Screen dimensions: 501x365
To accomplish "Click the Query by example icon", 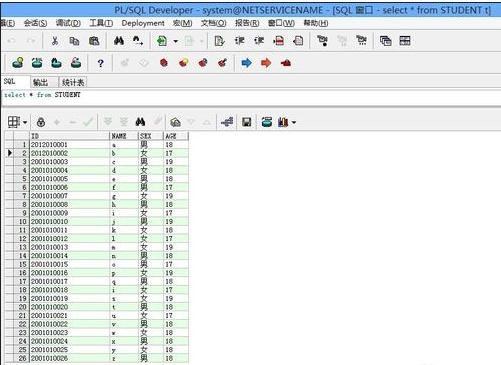I will point(175,122).
